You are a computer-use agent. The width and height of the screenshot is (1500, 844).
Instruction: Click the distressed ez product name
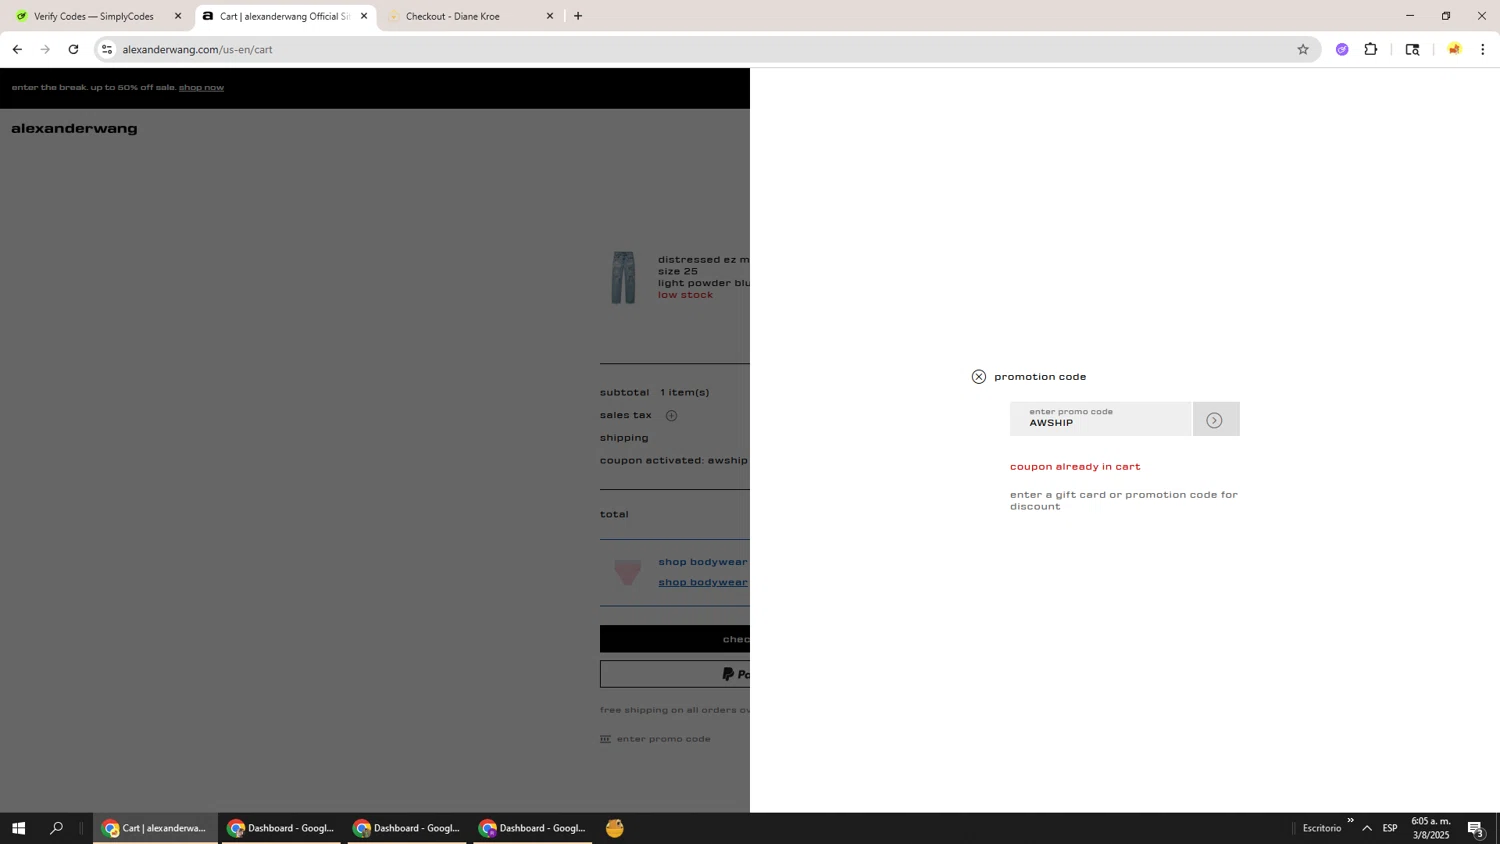703,260
